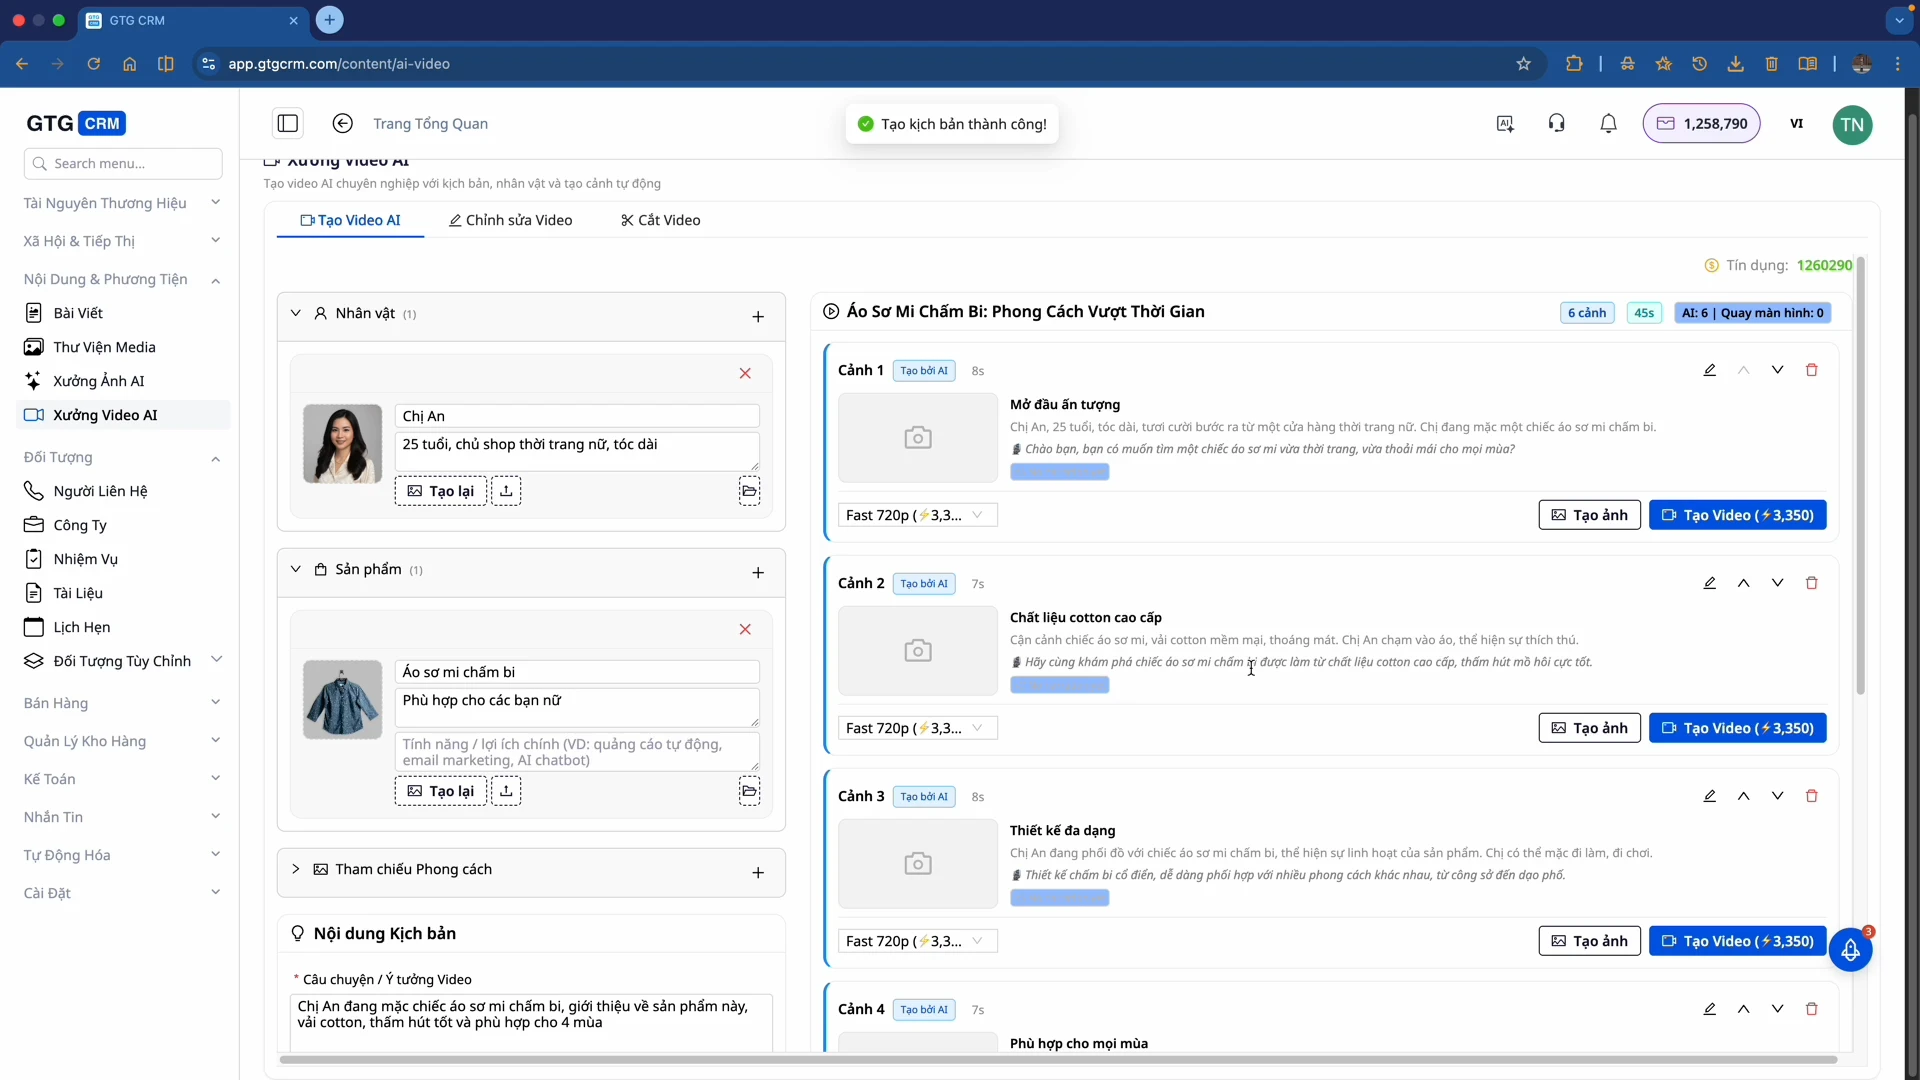
Task: Upload image for Áo sơ mi product
Action: pyautogui.click(x=506, y=791)
